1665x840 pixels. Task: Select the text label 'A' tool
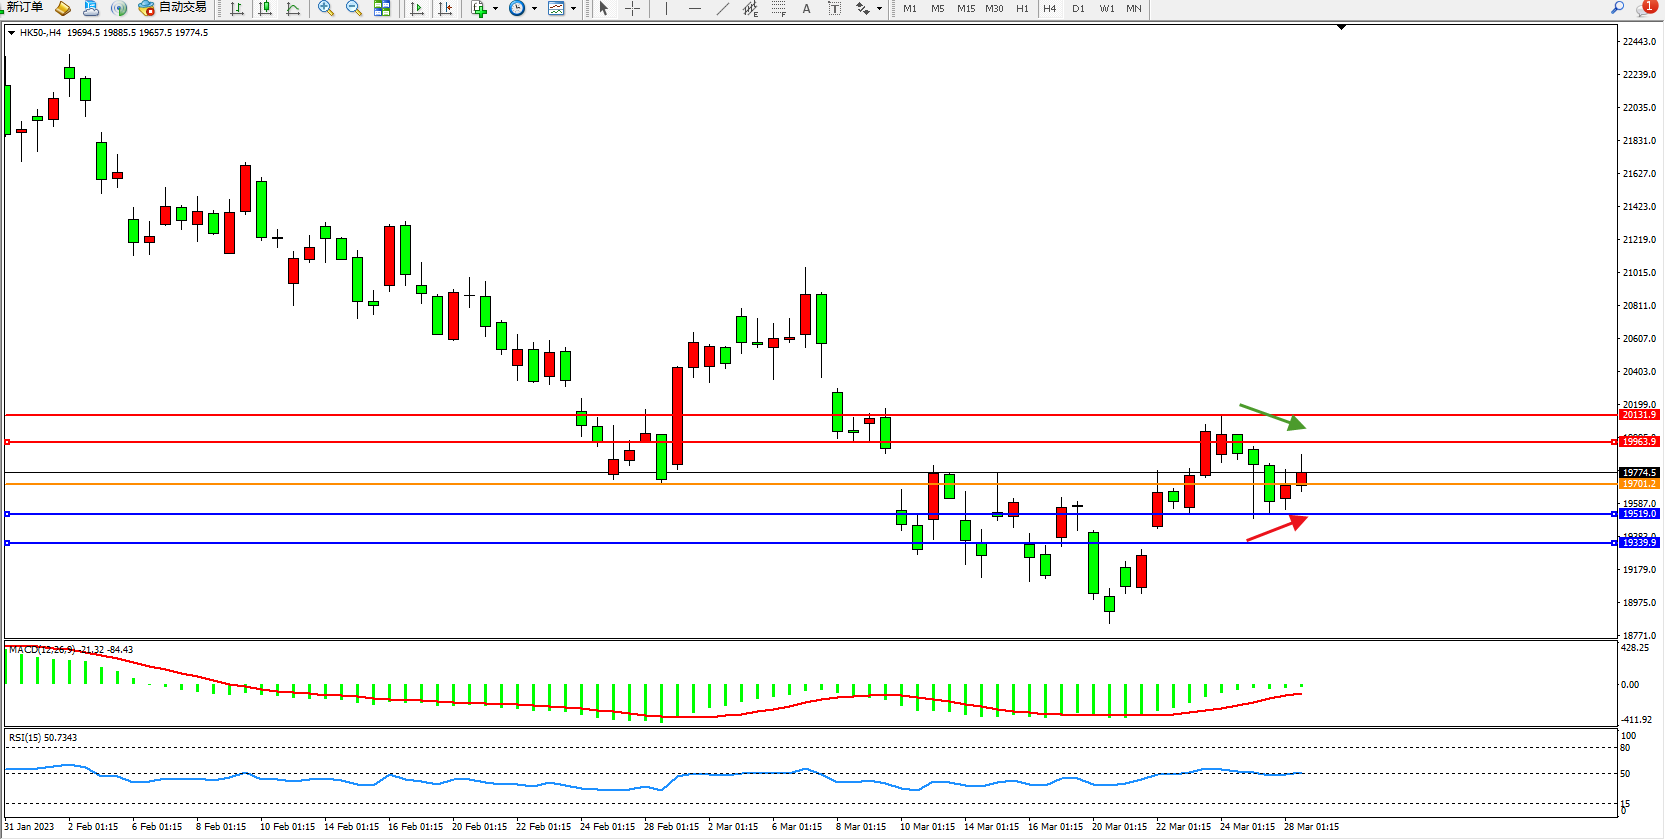click(806, 9)
